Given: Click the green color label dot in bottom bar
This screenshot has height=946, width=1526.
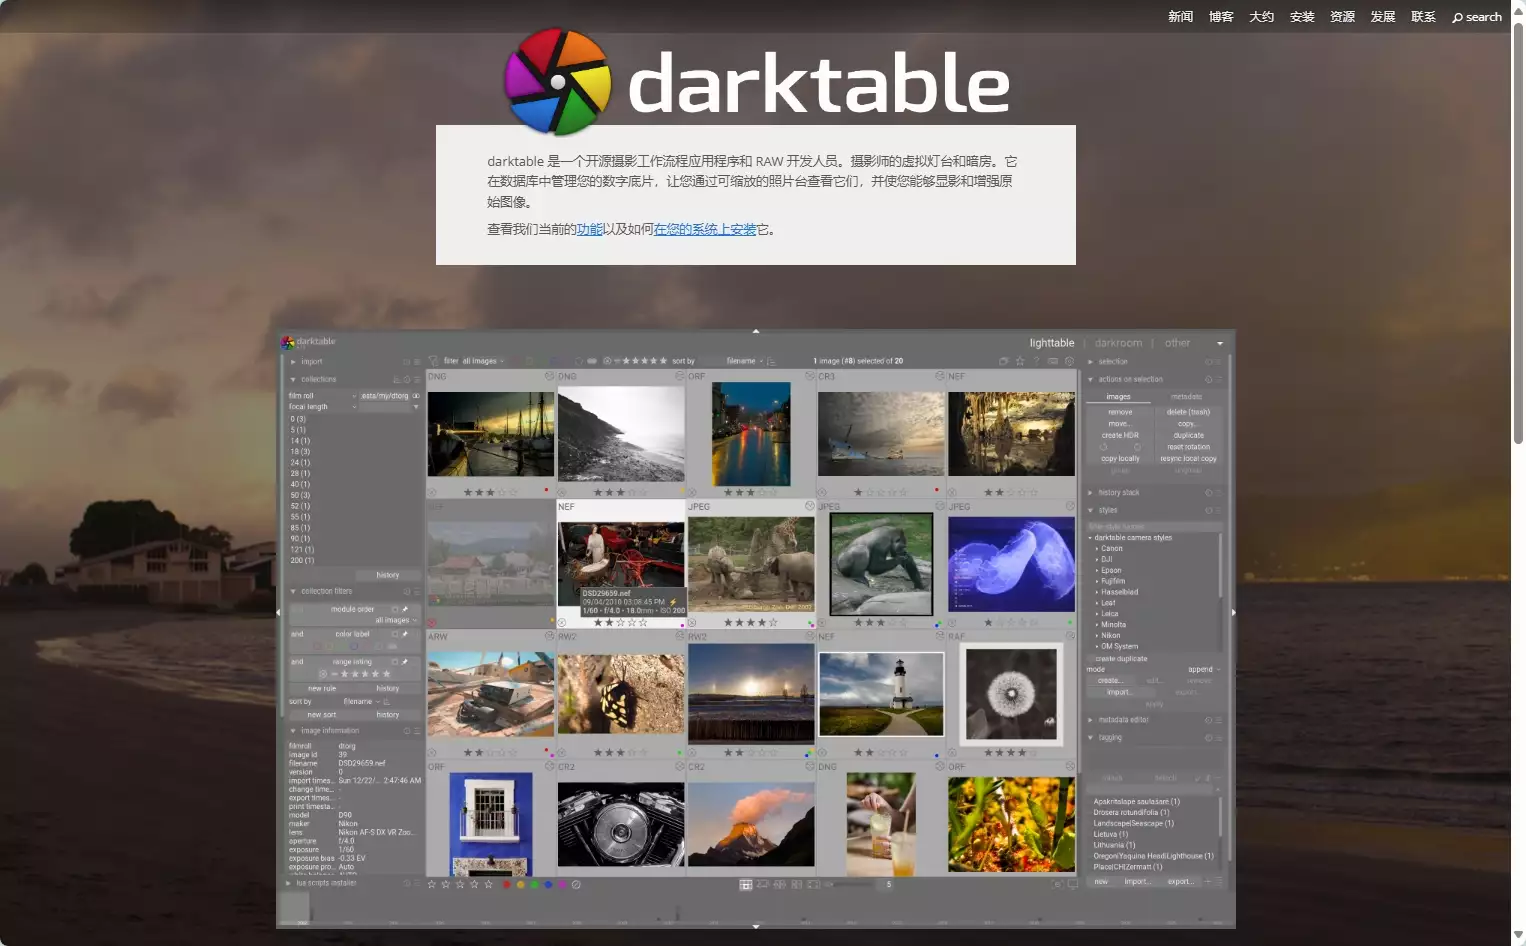Looking at the screenshot, I should 534,884.
